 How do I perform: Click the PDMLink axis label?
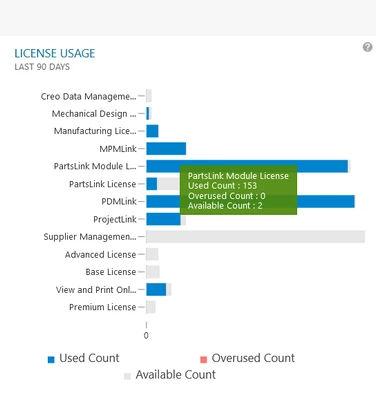coord(119,201)
